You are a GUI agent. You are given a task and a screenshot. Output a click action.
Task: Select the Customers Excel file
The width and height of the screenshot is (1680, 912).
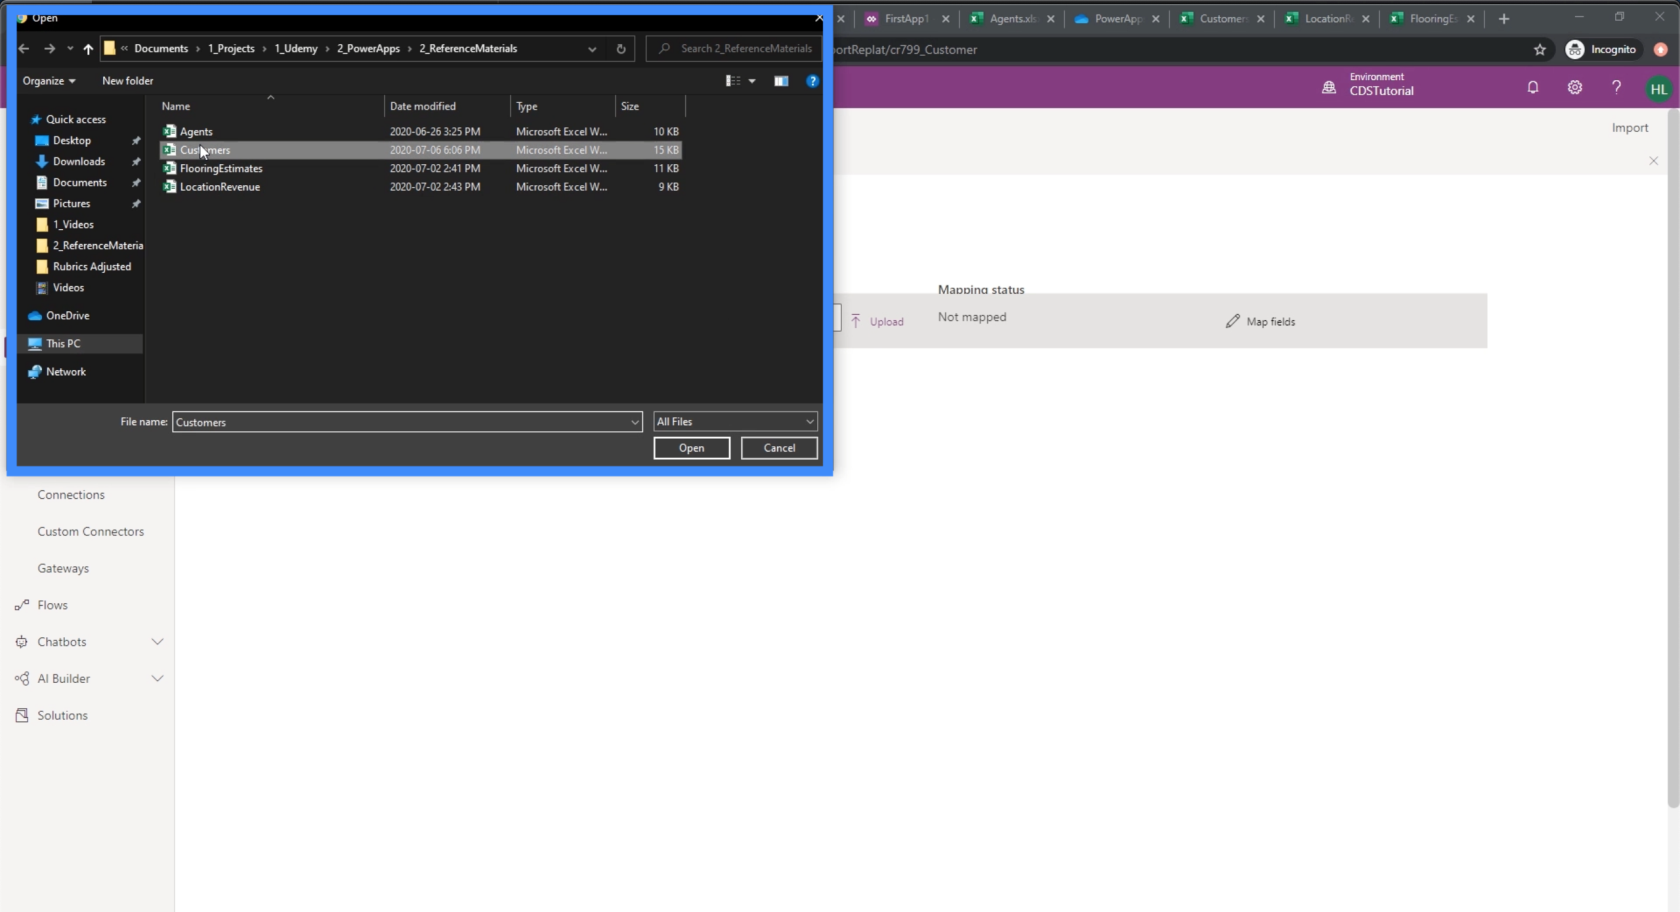(x=420, y=150)
